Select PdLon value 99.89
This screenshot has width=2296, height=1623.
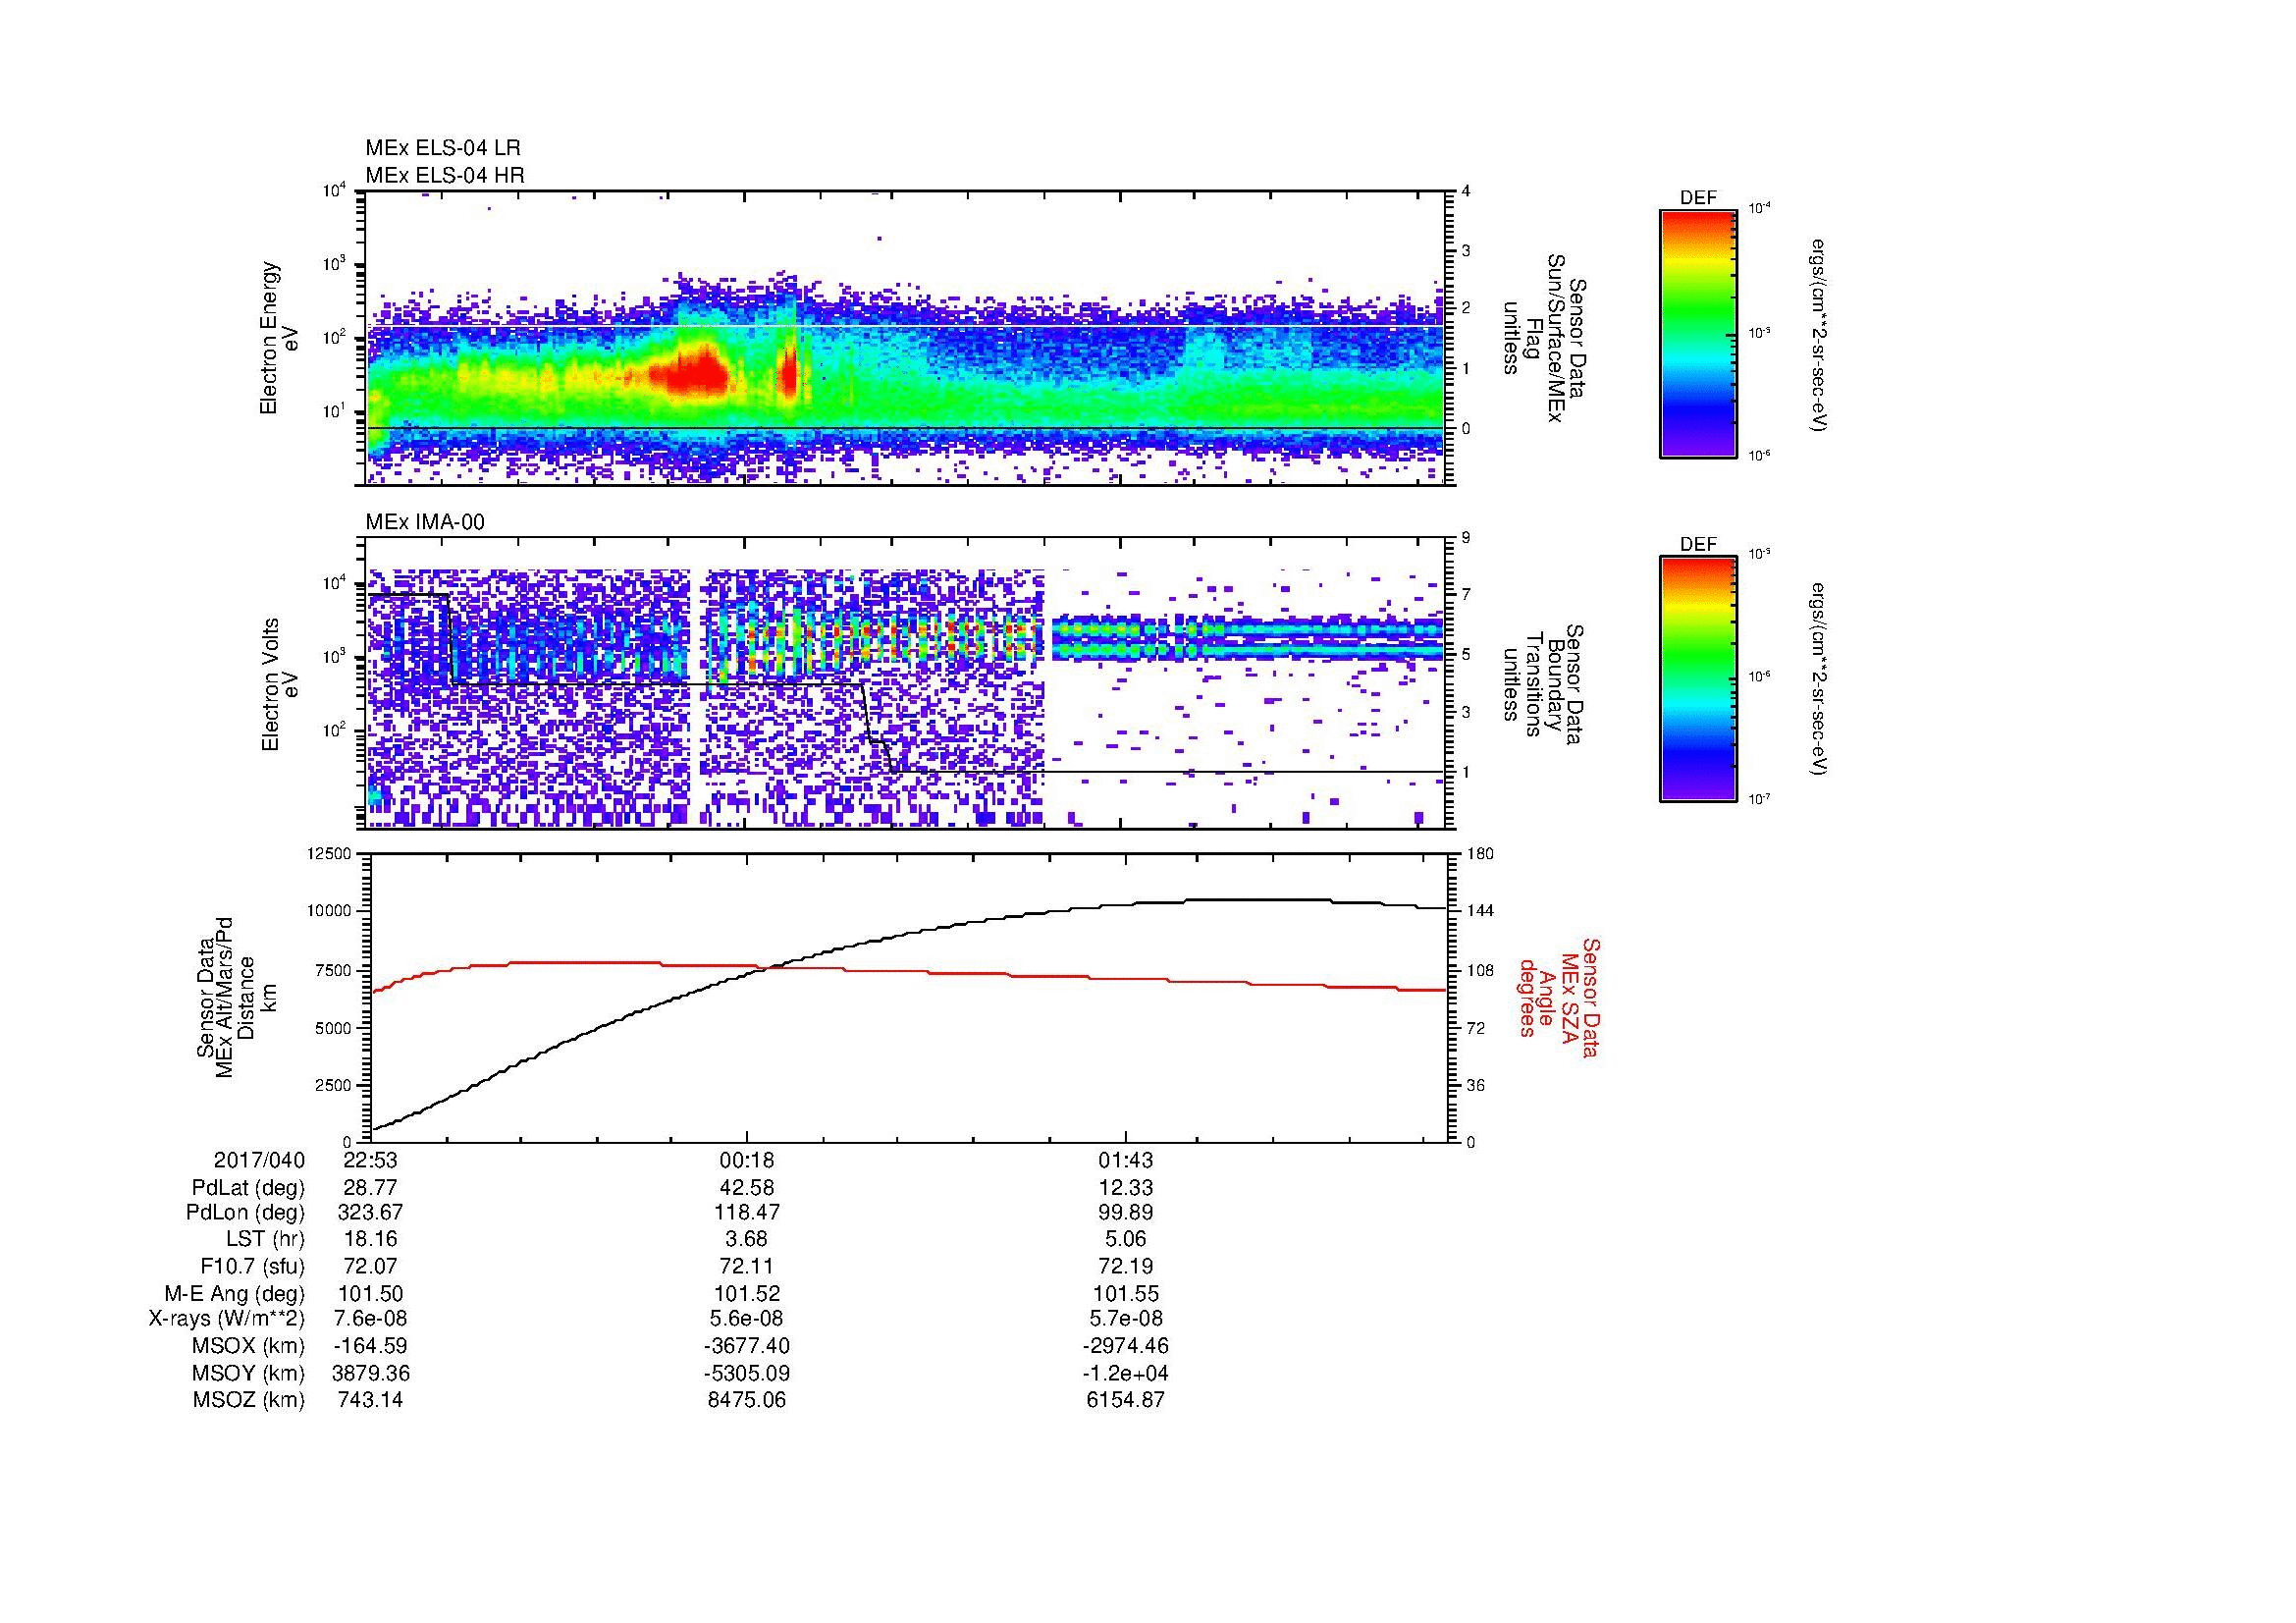tap(1126, 1213)
